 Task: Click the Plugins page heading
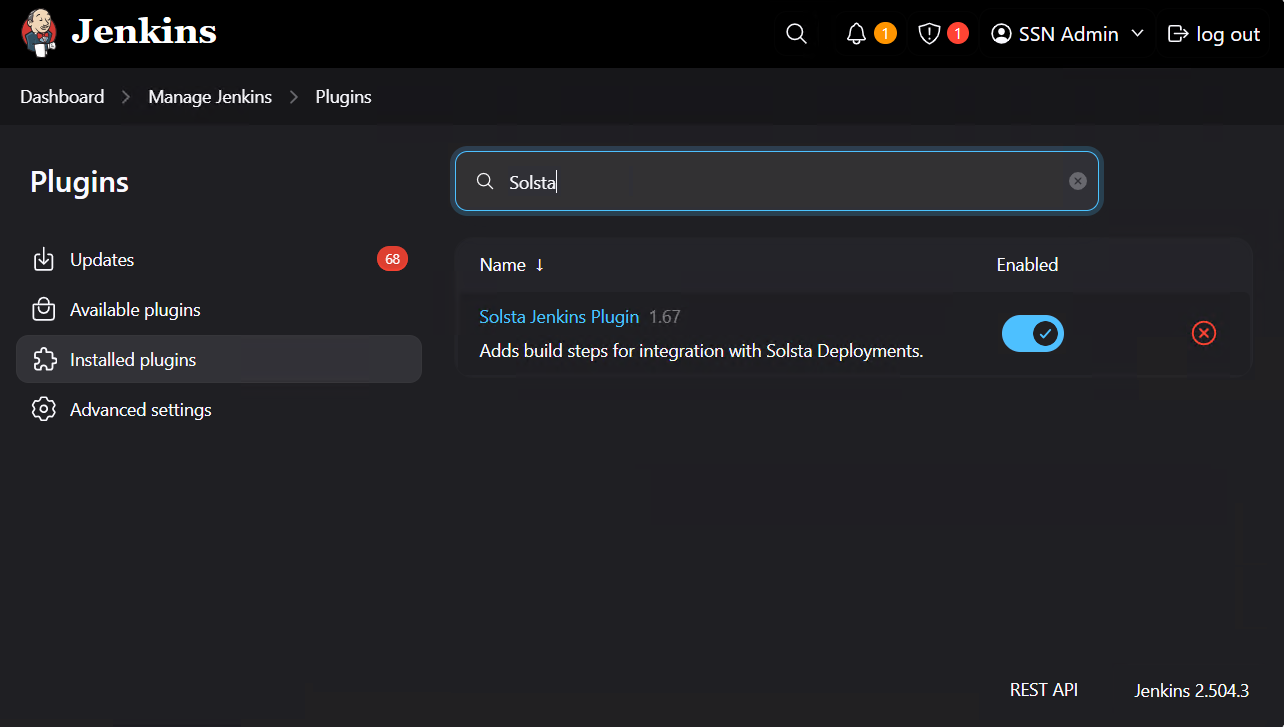pos(79,182)
